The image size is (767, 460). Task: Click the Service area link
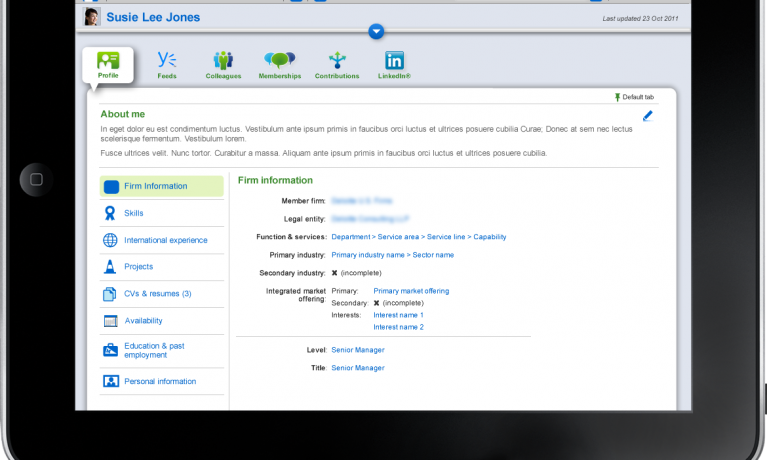coord(398,237)
